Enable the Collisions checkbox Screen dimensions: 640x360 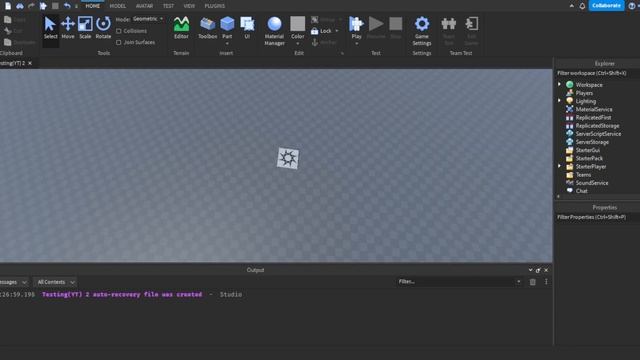119,31
